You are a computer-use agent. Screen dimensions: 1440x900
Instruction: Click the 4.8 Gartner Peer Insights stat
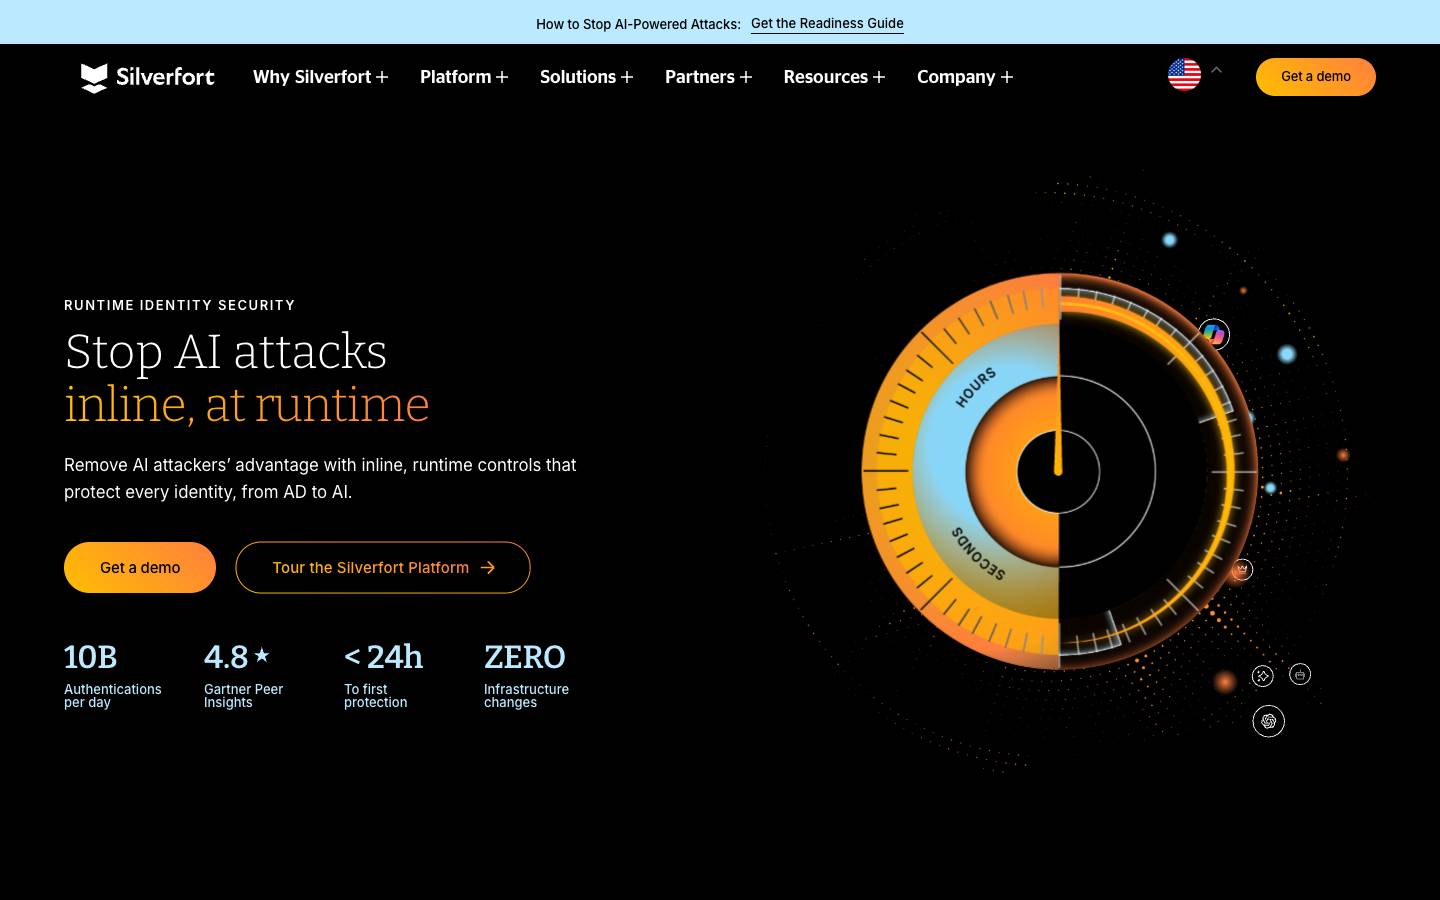pos(243,676)
